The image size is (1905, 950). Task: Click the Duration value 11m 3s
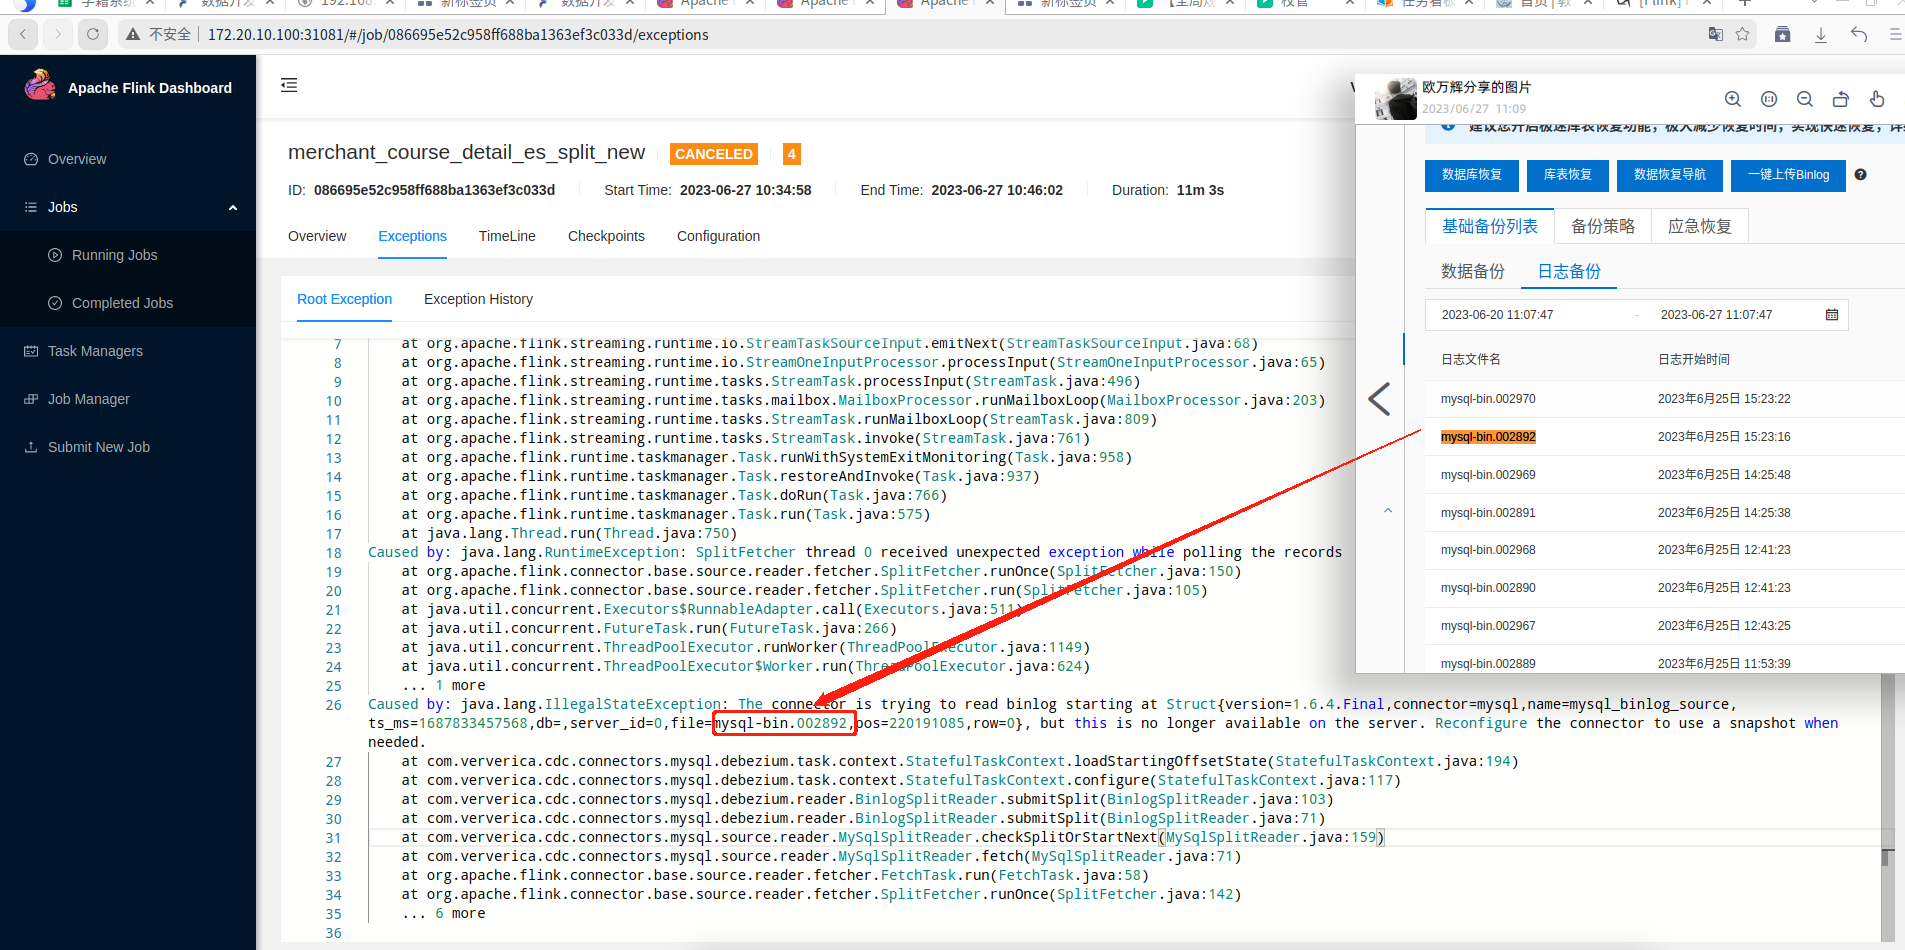coord(1200,190)
